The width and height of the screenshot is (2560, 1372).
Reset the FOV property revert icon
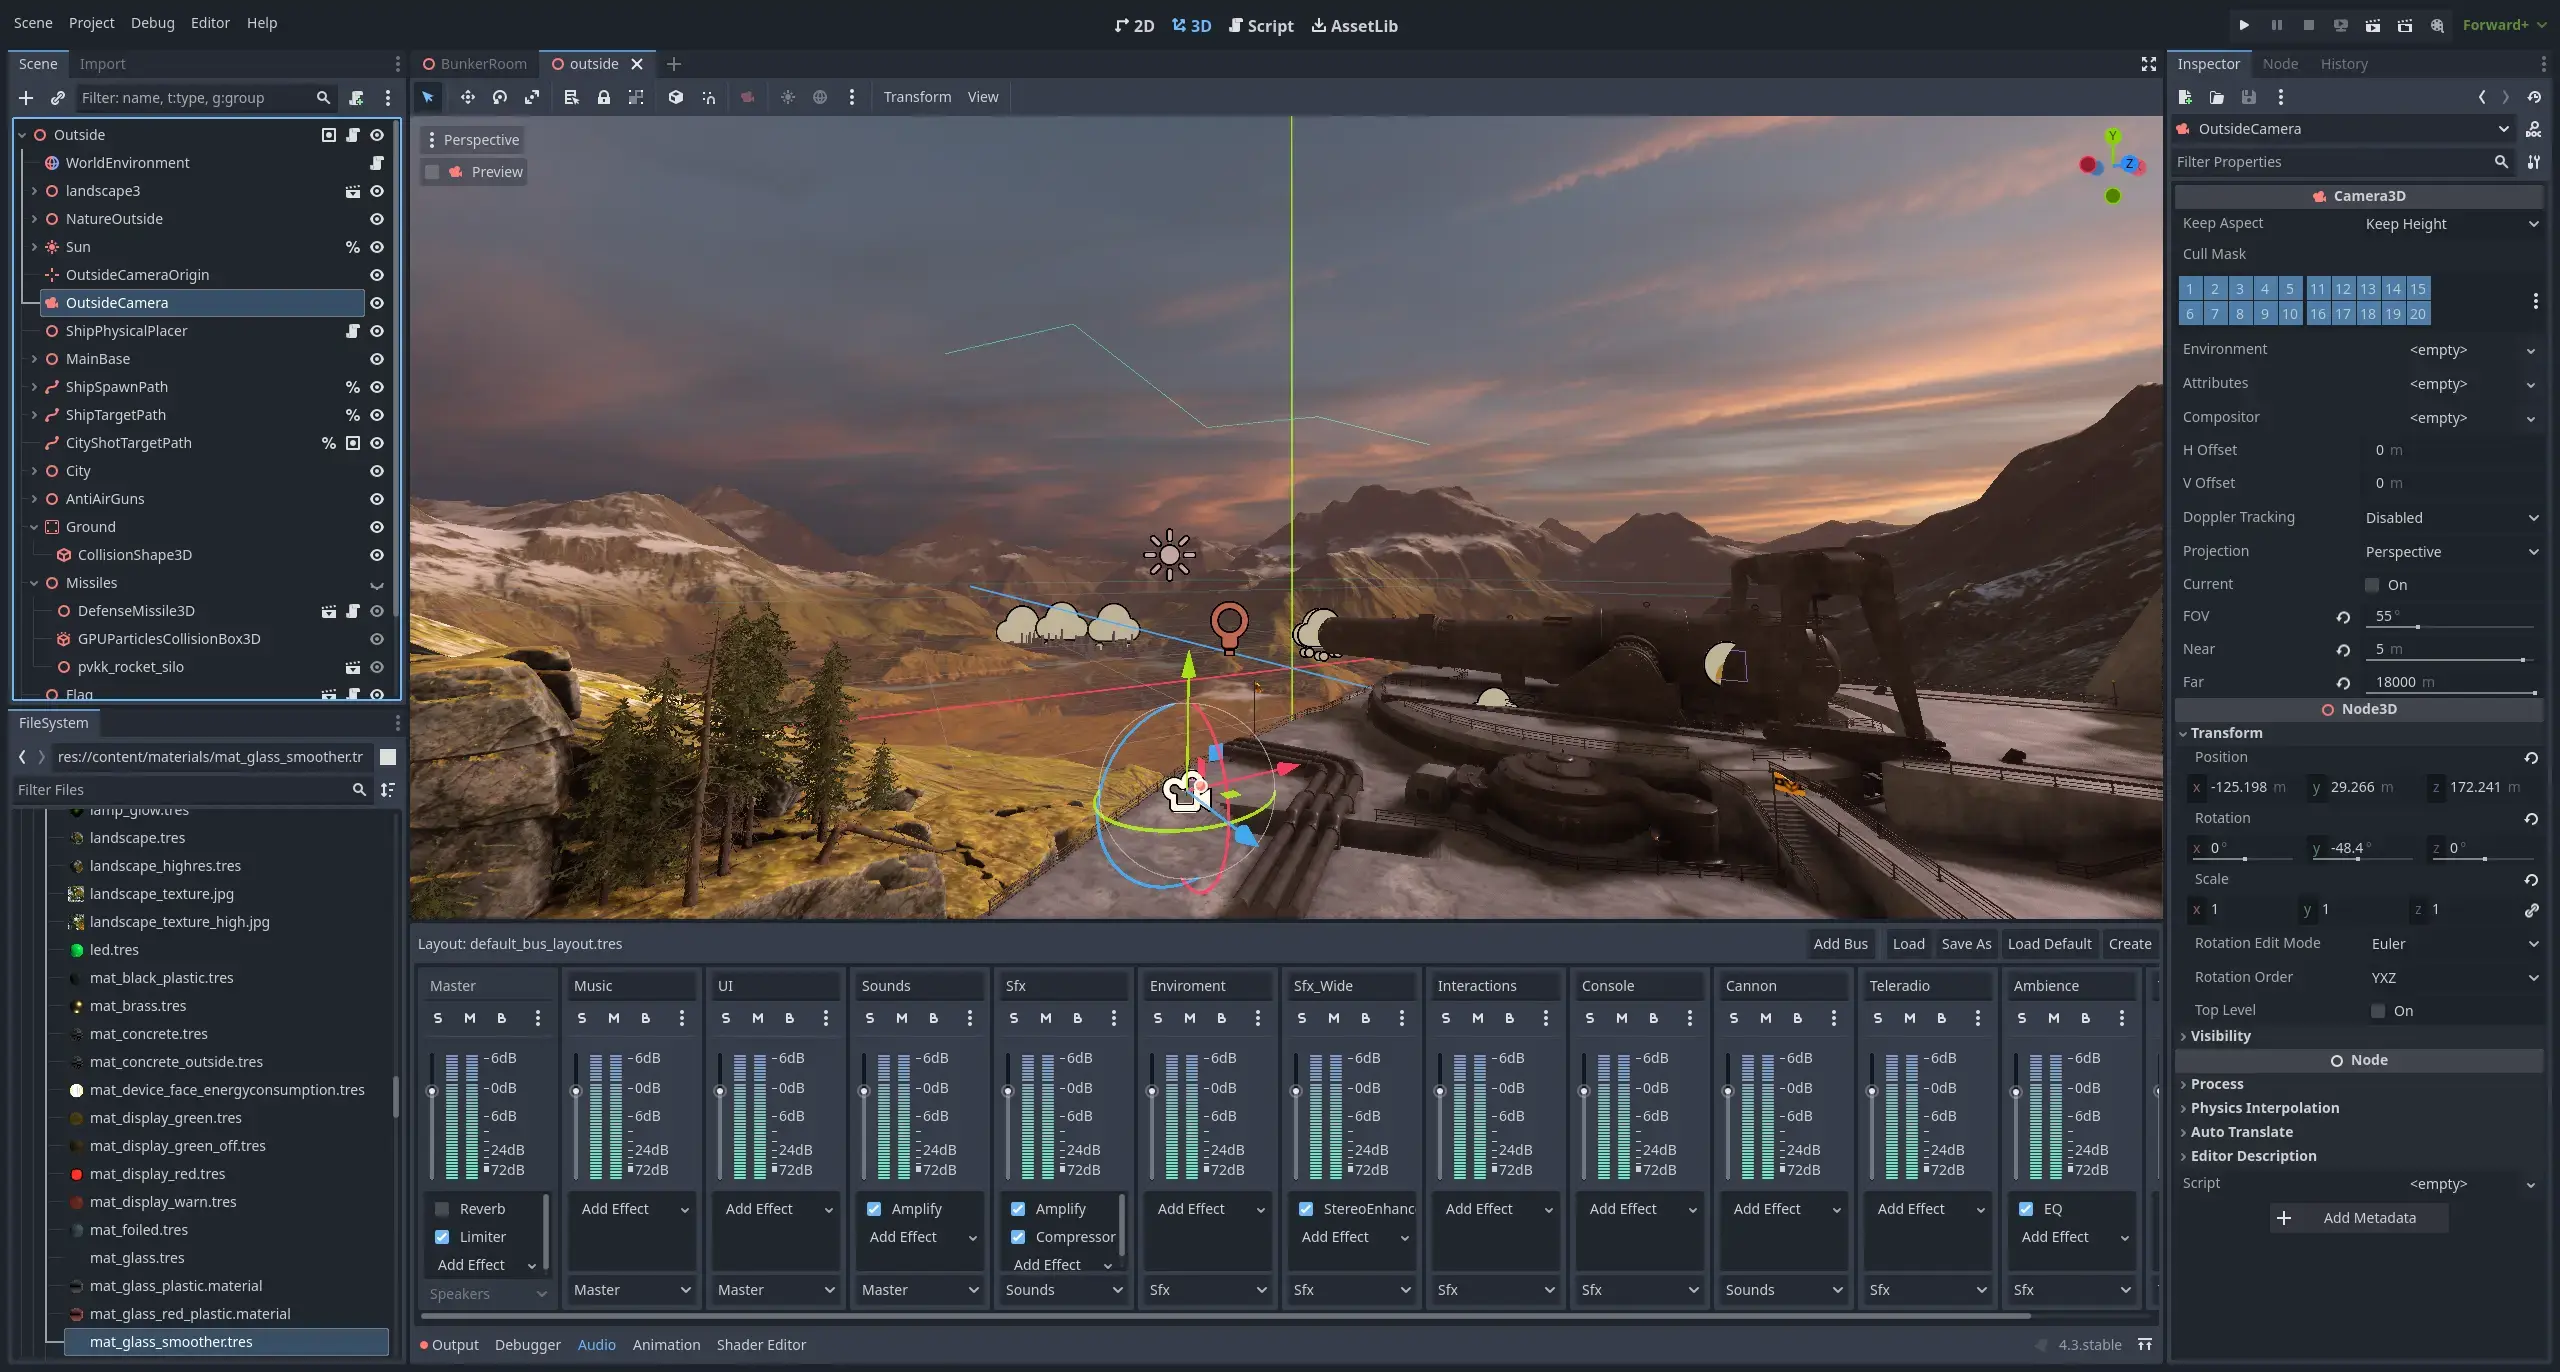tap(2343, 617)
